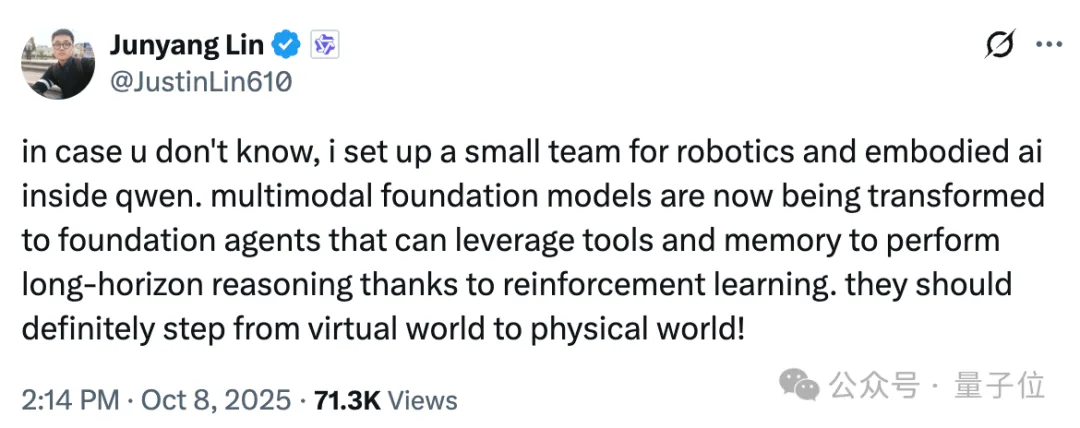Click the "2:14 PM" timestamp

pos(71,401)
